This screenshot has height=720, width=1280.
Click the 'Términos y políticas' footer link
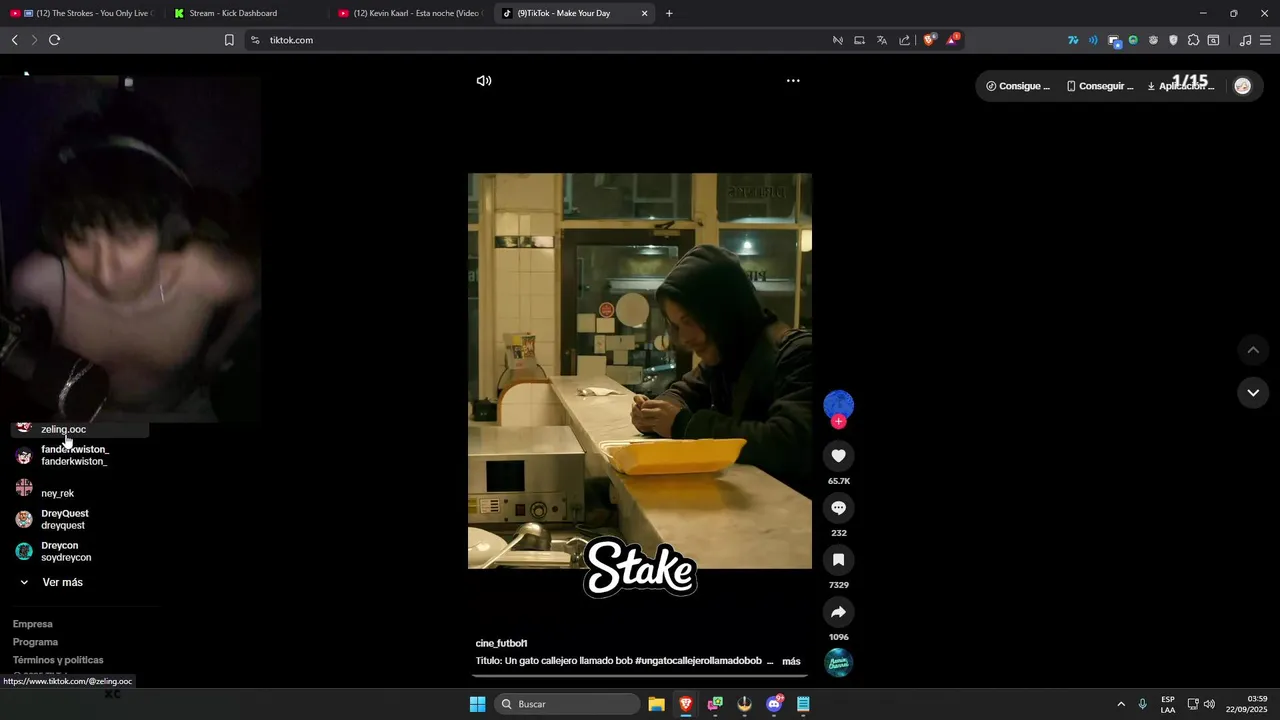(58, 660)
